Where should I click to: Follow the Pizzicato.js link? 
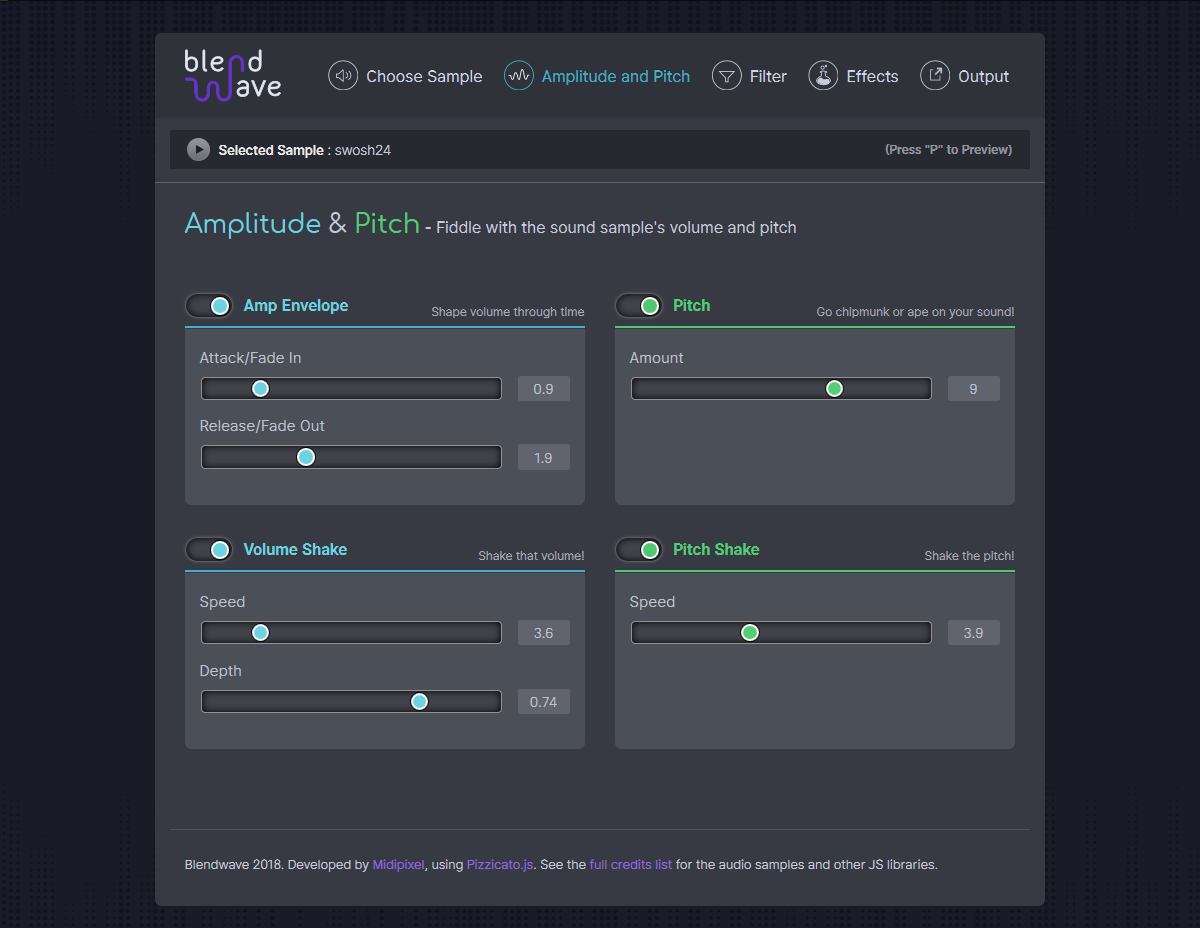tap(500, 865)
